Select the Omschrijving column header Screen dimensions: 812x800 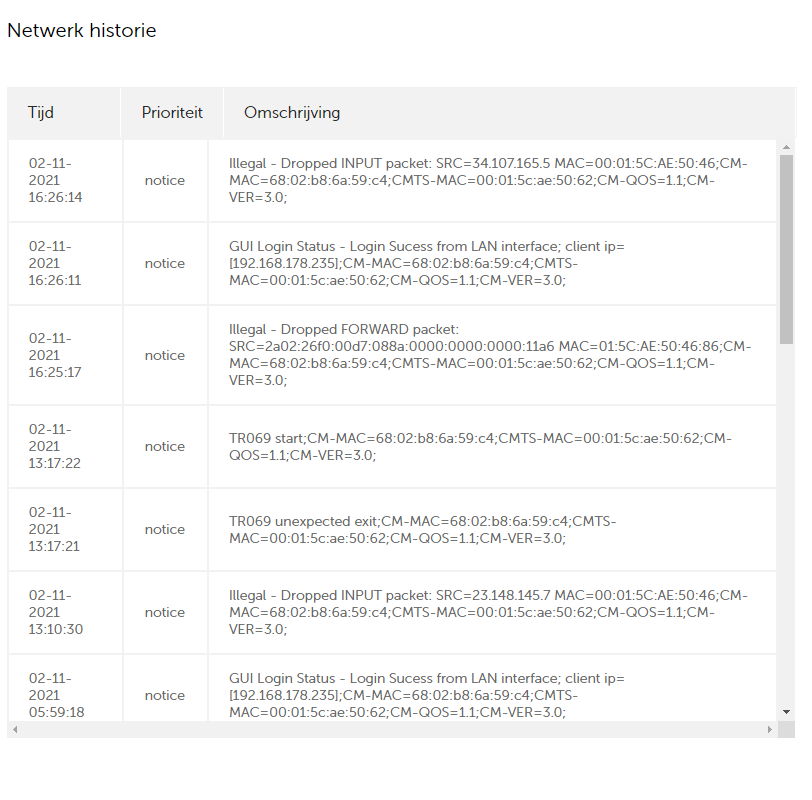click(292, 113)
